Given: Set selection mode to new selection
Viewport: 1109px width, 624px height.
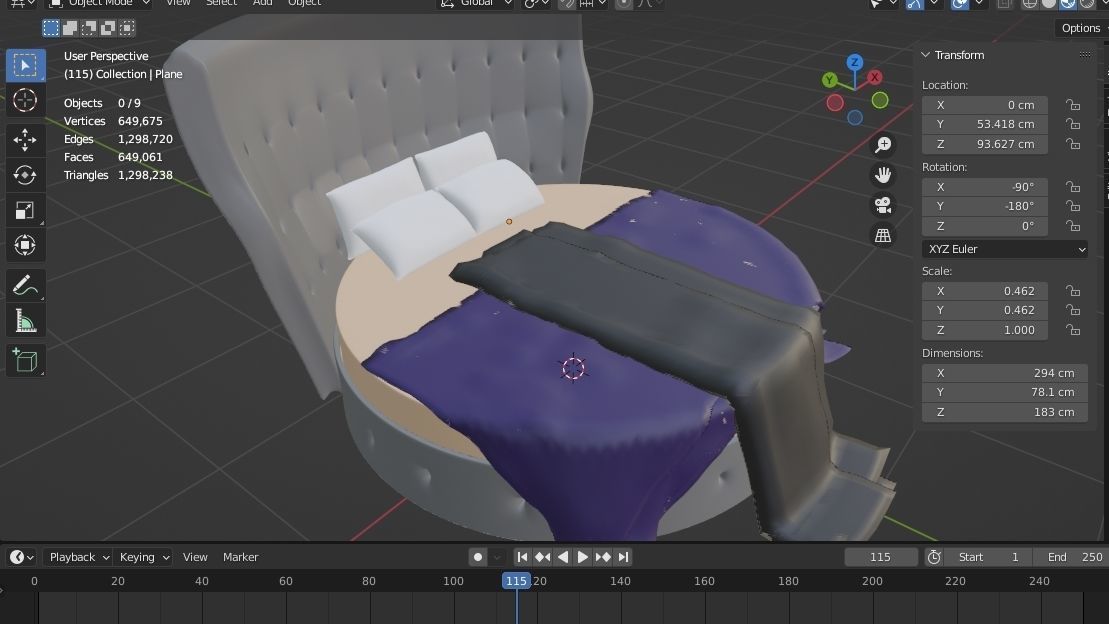Looking at the screenshot, I should 51,28.
